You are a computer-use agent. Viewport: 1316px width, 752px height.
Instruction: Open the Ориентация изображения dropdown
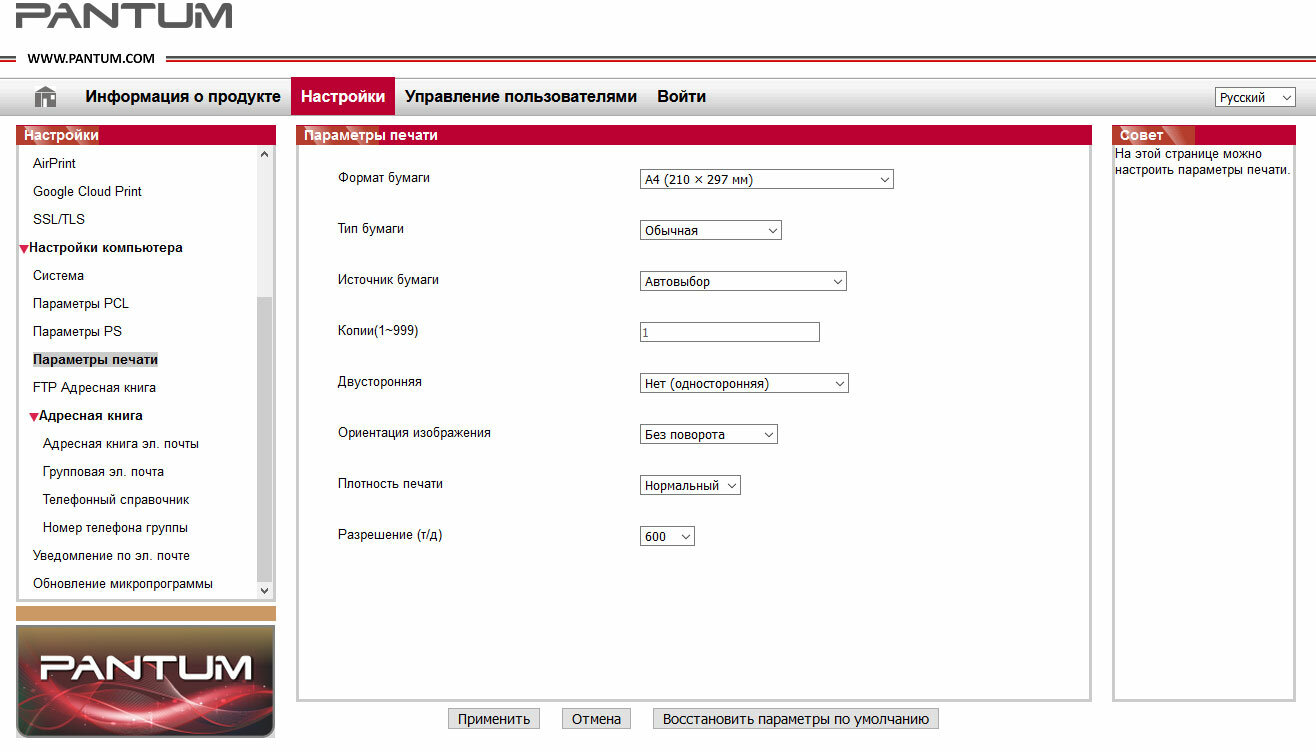pyautogui.click(x=708, y=435)
